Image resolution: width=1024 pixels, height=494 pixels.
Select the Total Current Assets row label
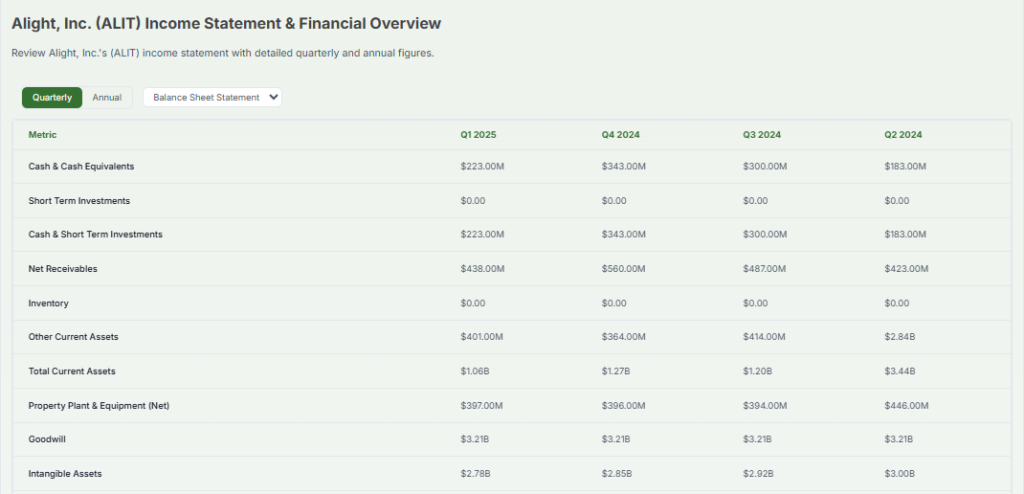tap(72, 370)
